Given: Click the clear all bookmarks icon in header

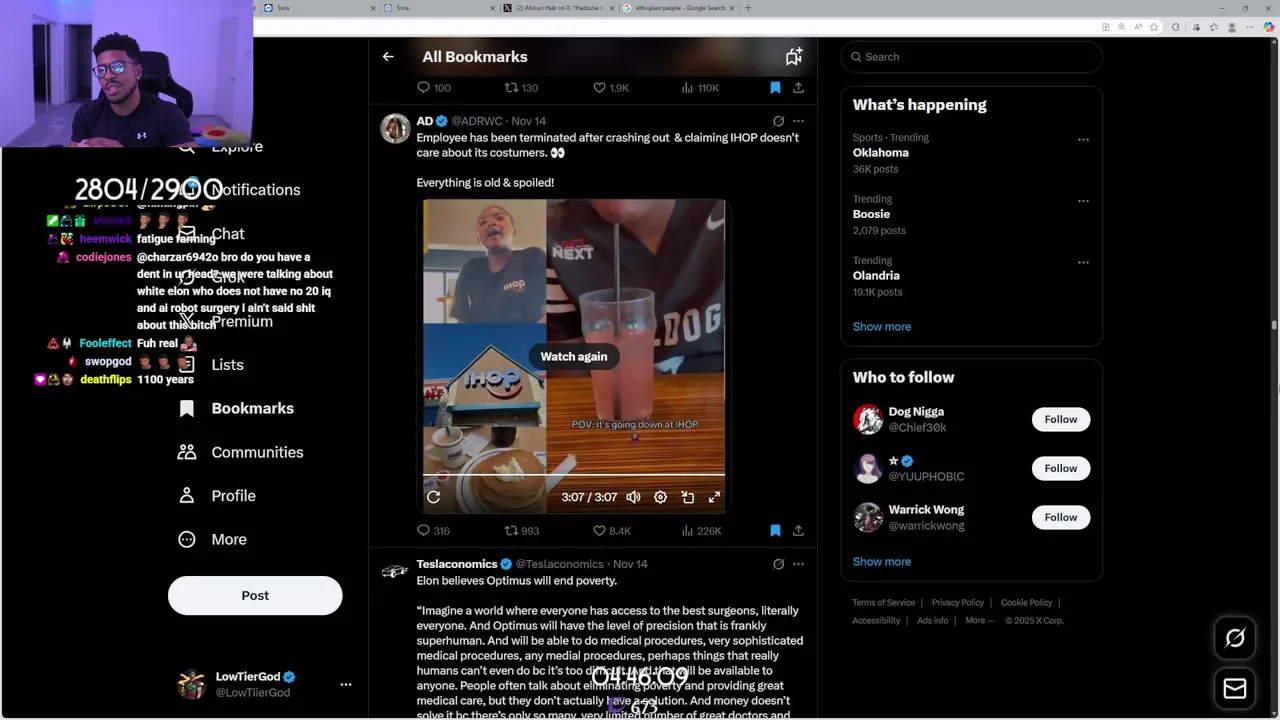Looking at the screenshot, I should click(793, 57).
